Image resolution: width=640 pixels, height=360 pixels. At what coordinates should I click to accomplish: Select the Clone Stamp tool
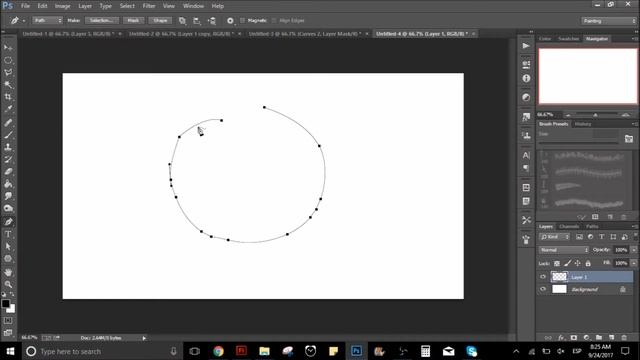8,147
